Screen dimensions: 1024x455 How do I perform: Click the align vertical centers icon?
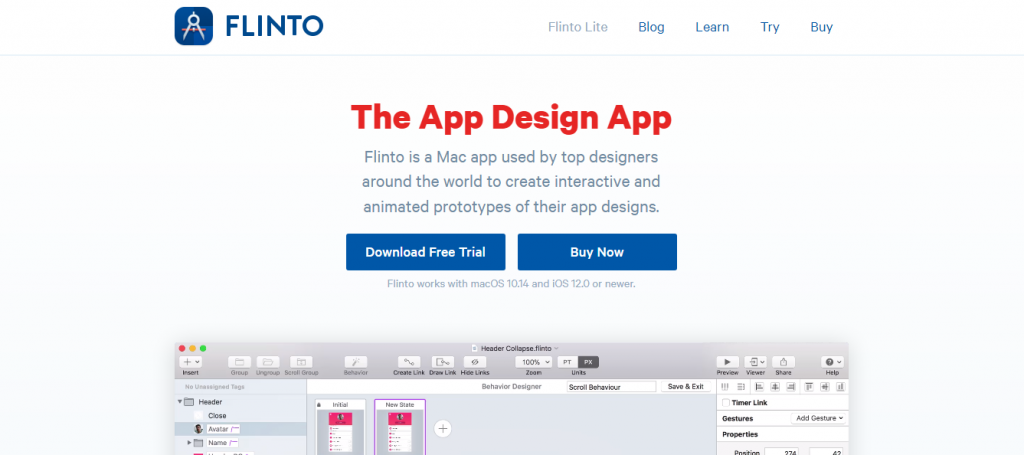point(824,387)
